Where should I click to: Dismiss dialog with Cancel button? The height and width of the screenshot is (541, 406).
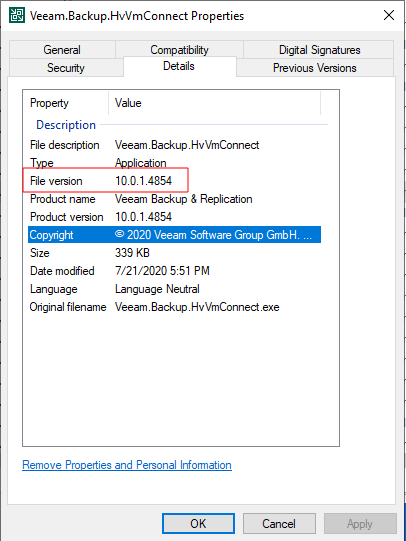(x=279, y=523)
